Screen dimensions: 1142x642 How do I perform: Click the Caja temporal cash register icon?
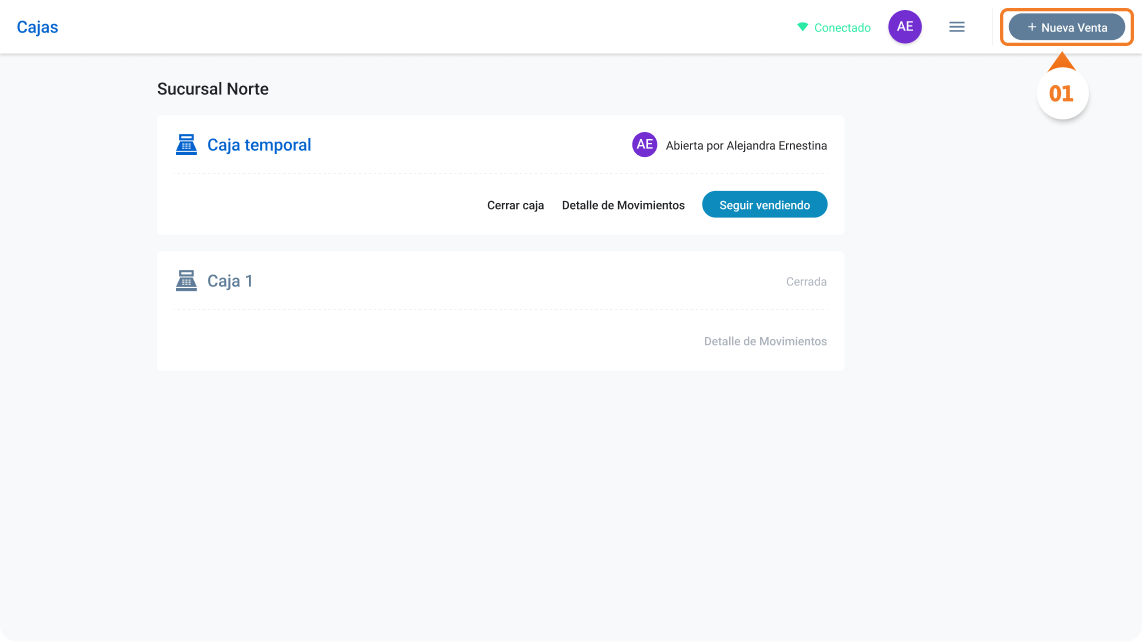click(x=186, y=144)
